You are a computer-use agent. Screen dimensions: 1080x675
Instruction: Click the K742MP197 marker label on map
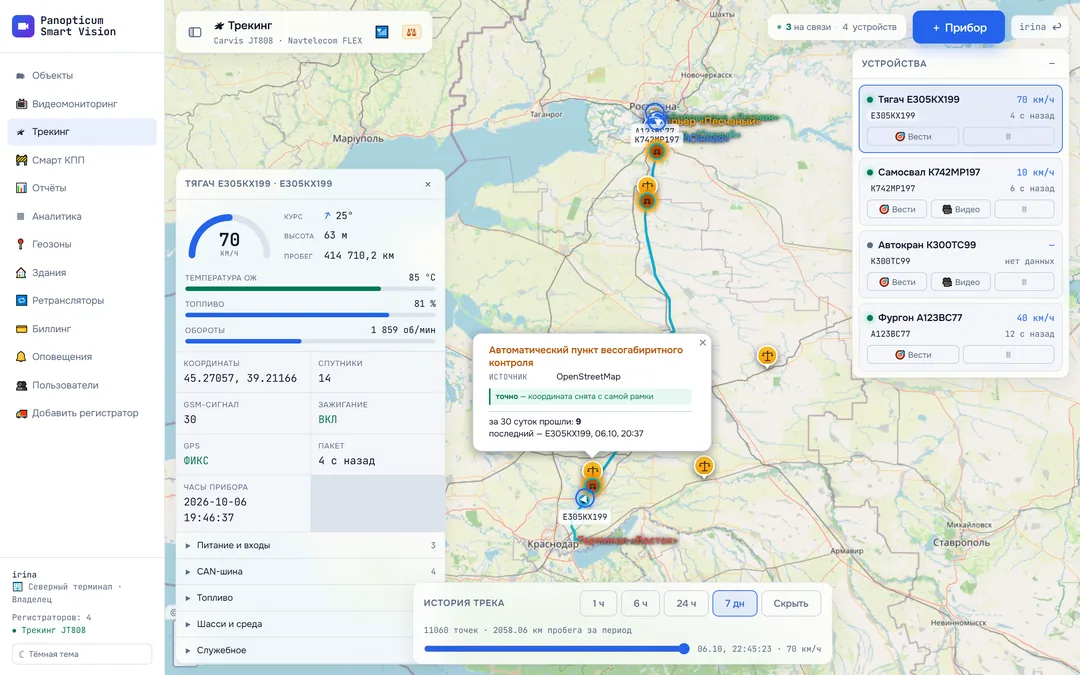[x=656, y=139]
